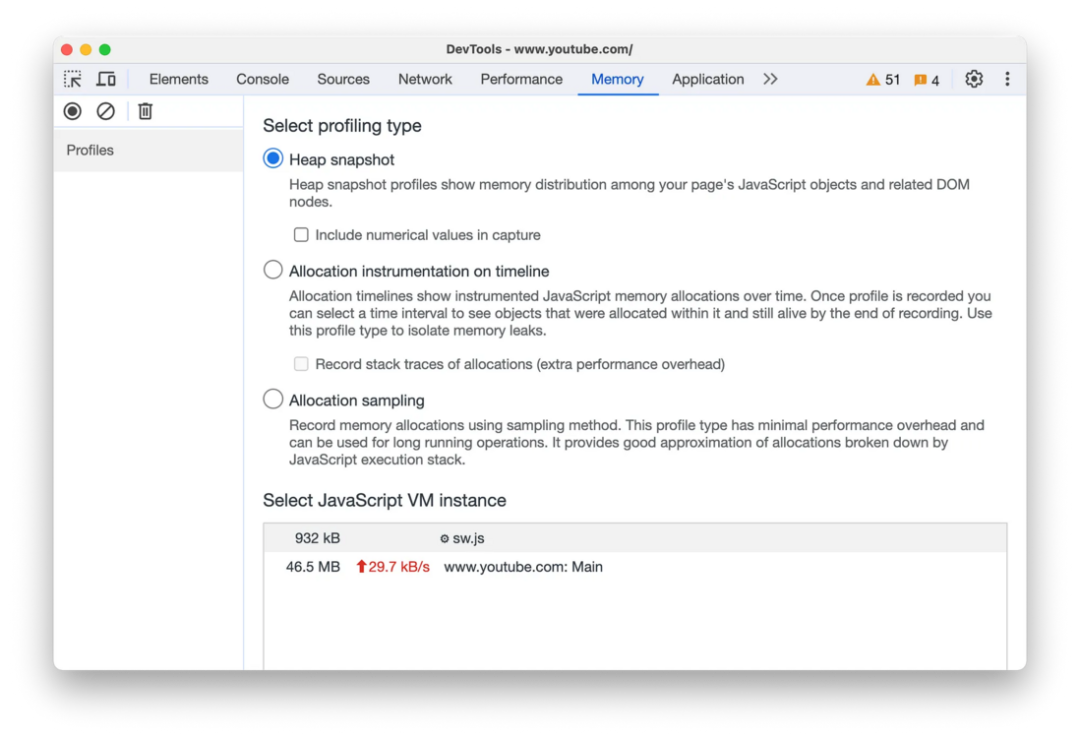The height and width of the screenshot is (741, 1080).
Task: Click the inspect element picker icon
Action: click(x=72, y=79)
